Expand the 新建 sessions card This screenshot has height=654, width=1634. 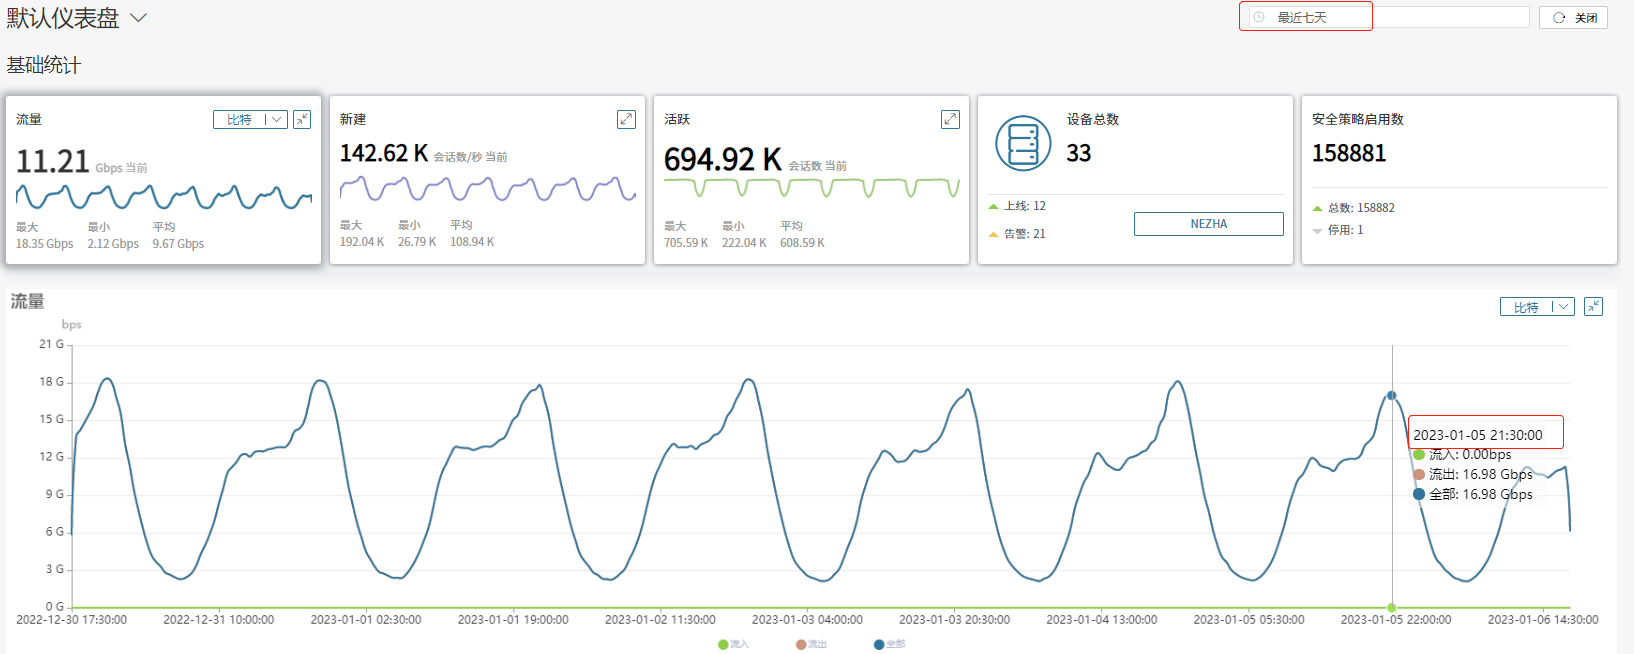pos(626,119)
